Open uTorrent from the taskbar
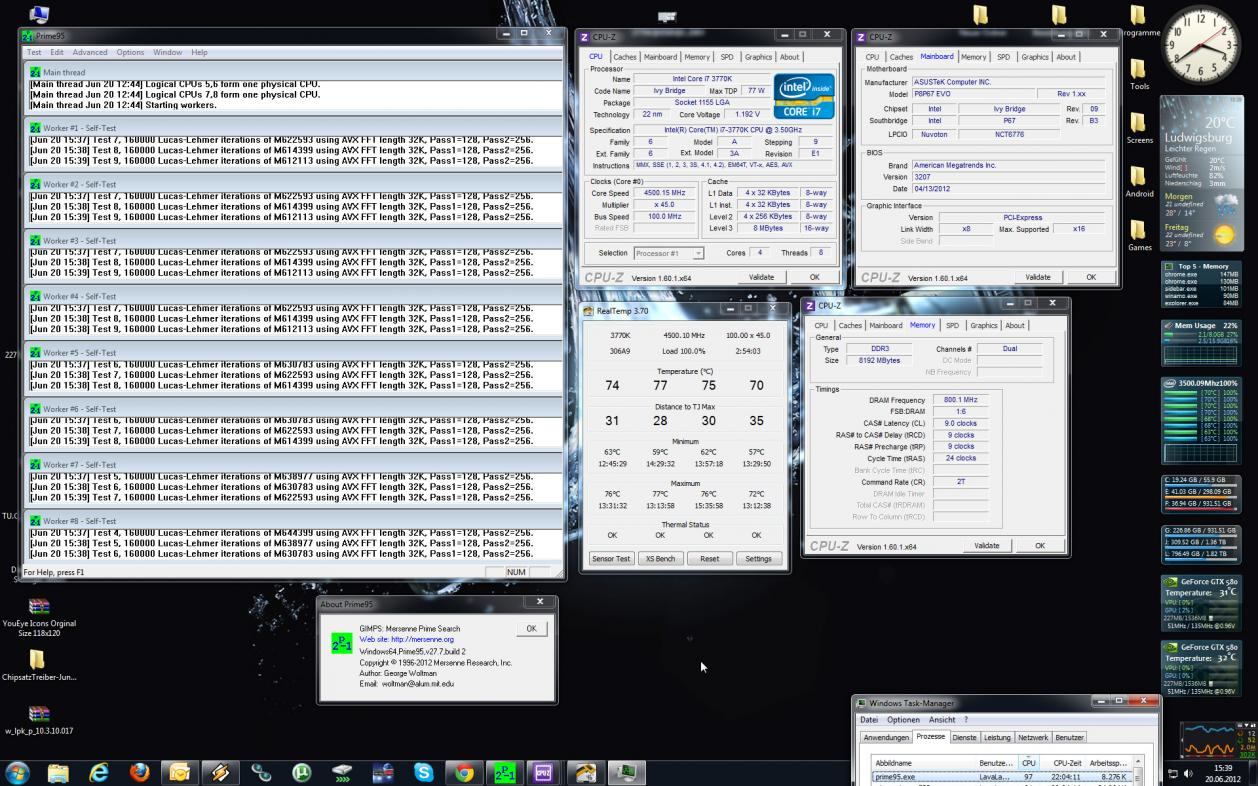This screenshot has width=1258, height=786. [301, 772]
